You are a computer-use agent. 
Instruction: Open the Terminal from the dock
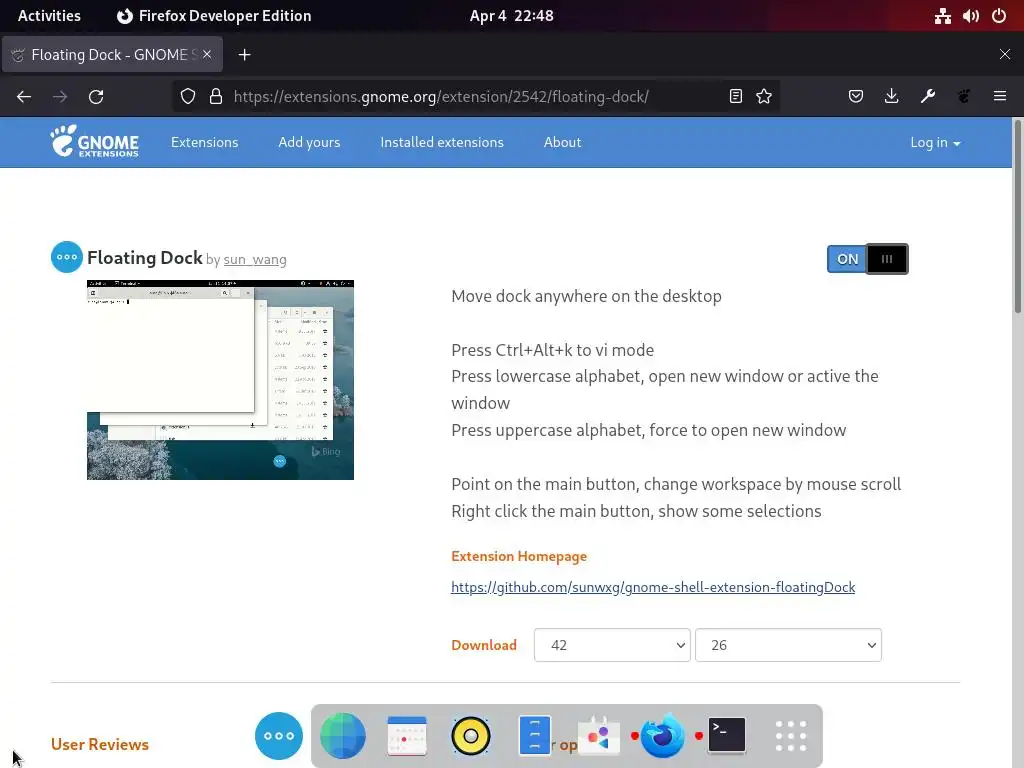(727, 736)
